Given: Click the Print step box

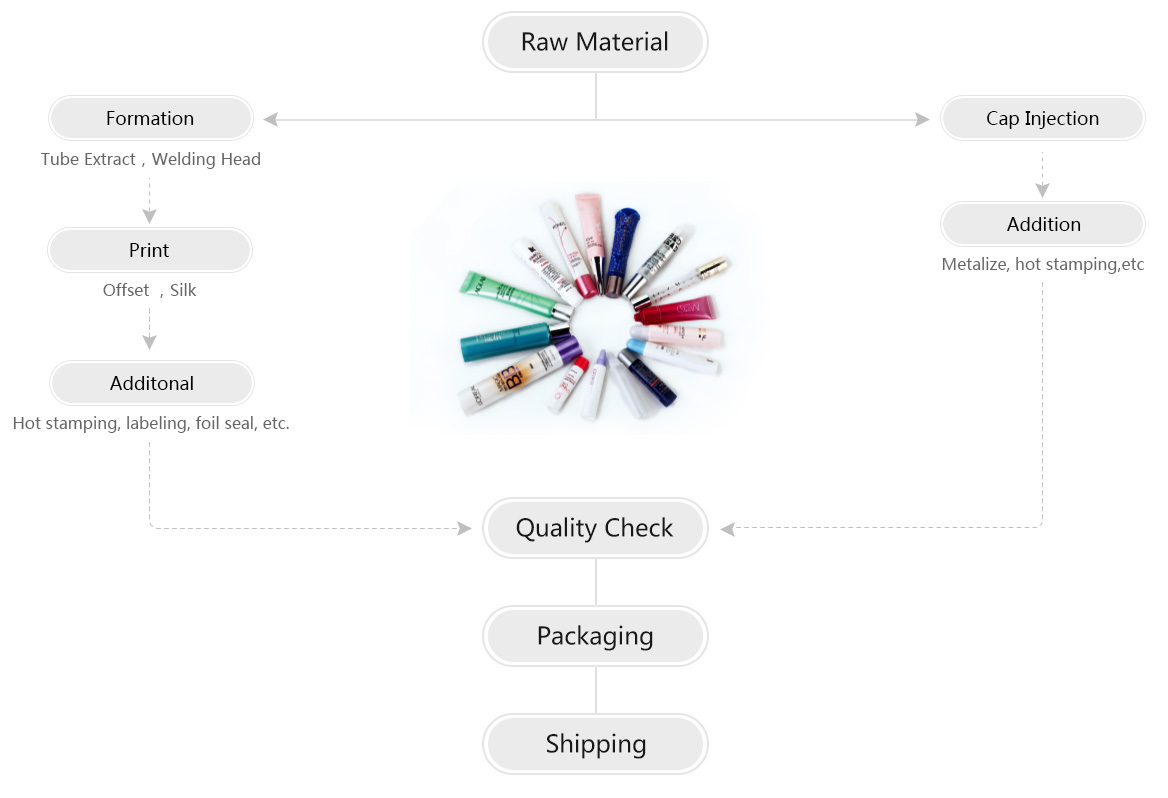Looking at the screenshot, I should point(150,250).
